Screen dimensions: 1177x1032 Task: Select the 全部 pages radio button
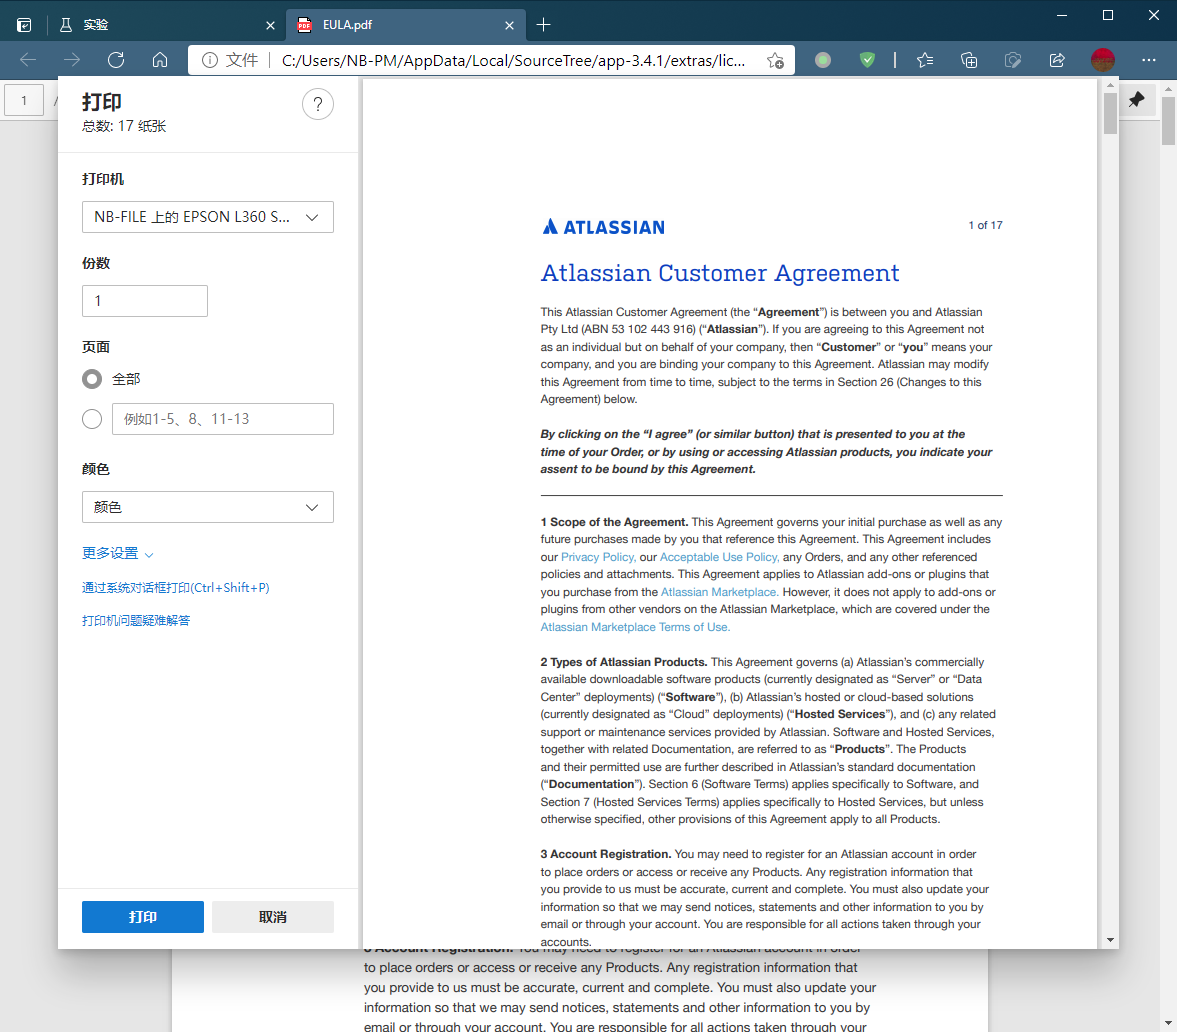(x=92, y=379)
